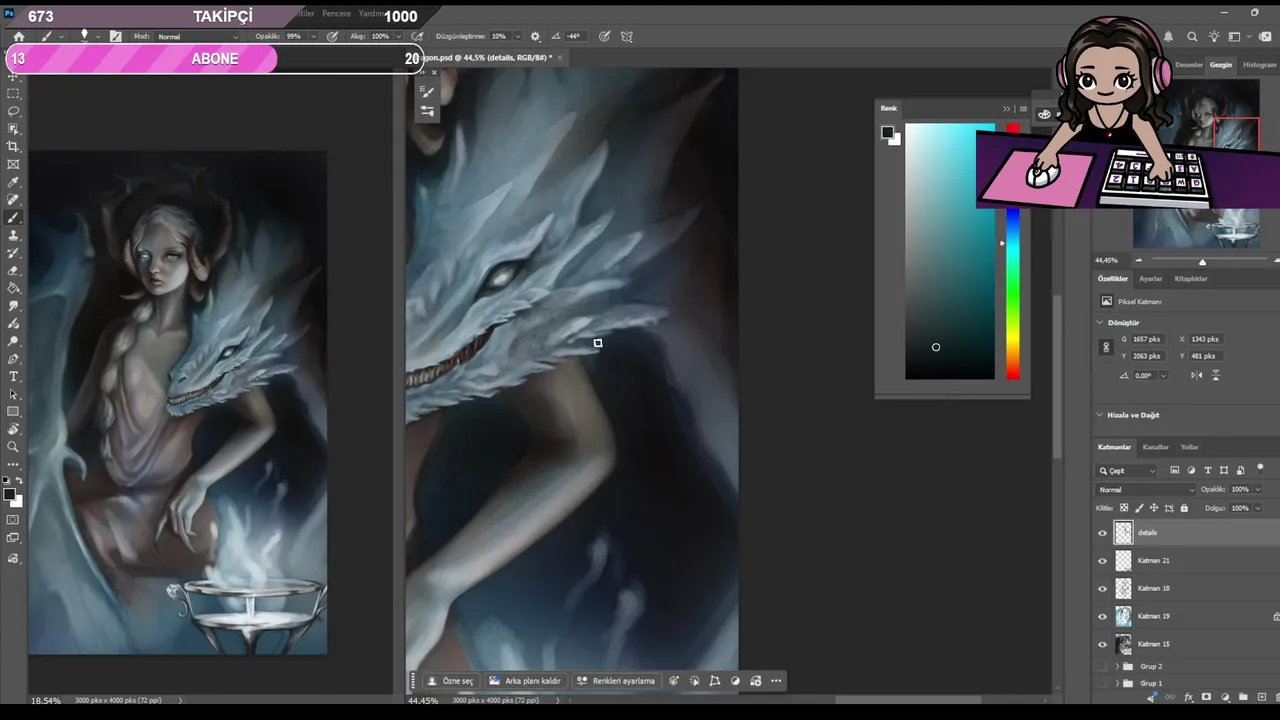Click the foreground color swatch in tools
The width and height of the screenshot is (1280, 720).
9,494
